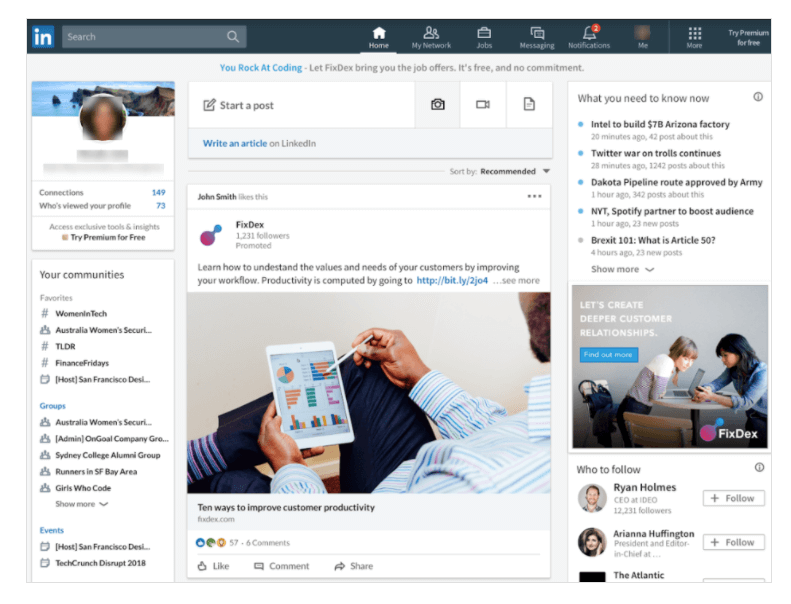791x604 pixels.
Task: Open NYT, Spotify partner to boost audience
Action: point(672,211)
